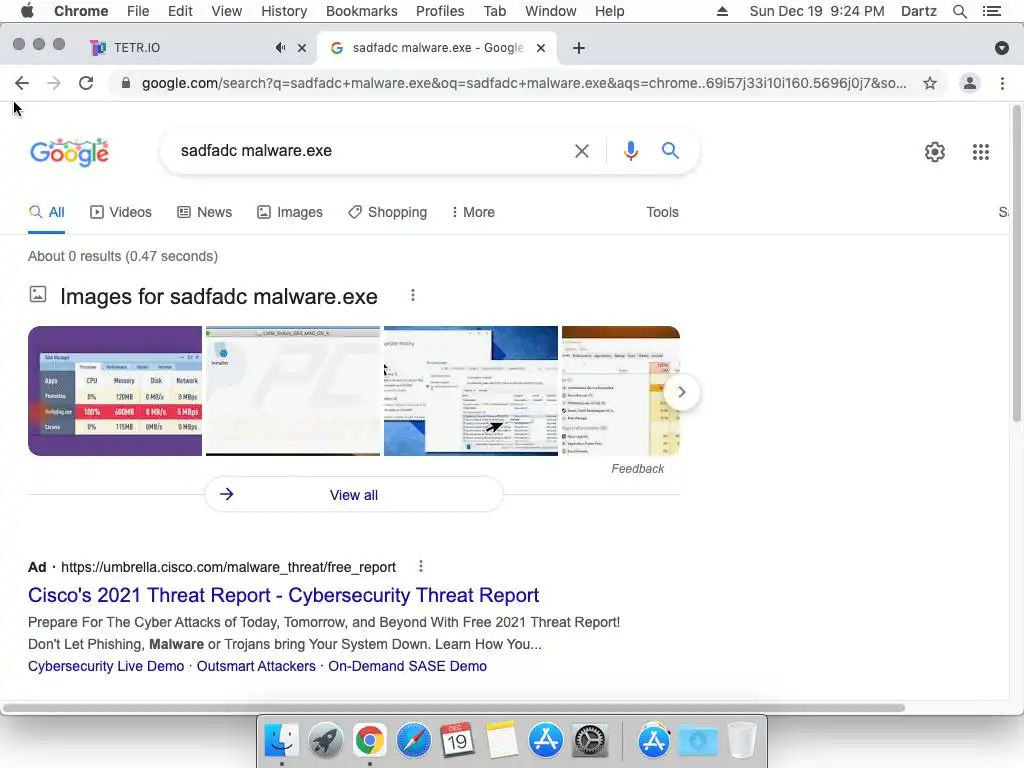Open the Chrome File menu
Screen dimensions: 1024x768
[138, 11]
